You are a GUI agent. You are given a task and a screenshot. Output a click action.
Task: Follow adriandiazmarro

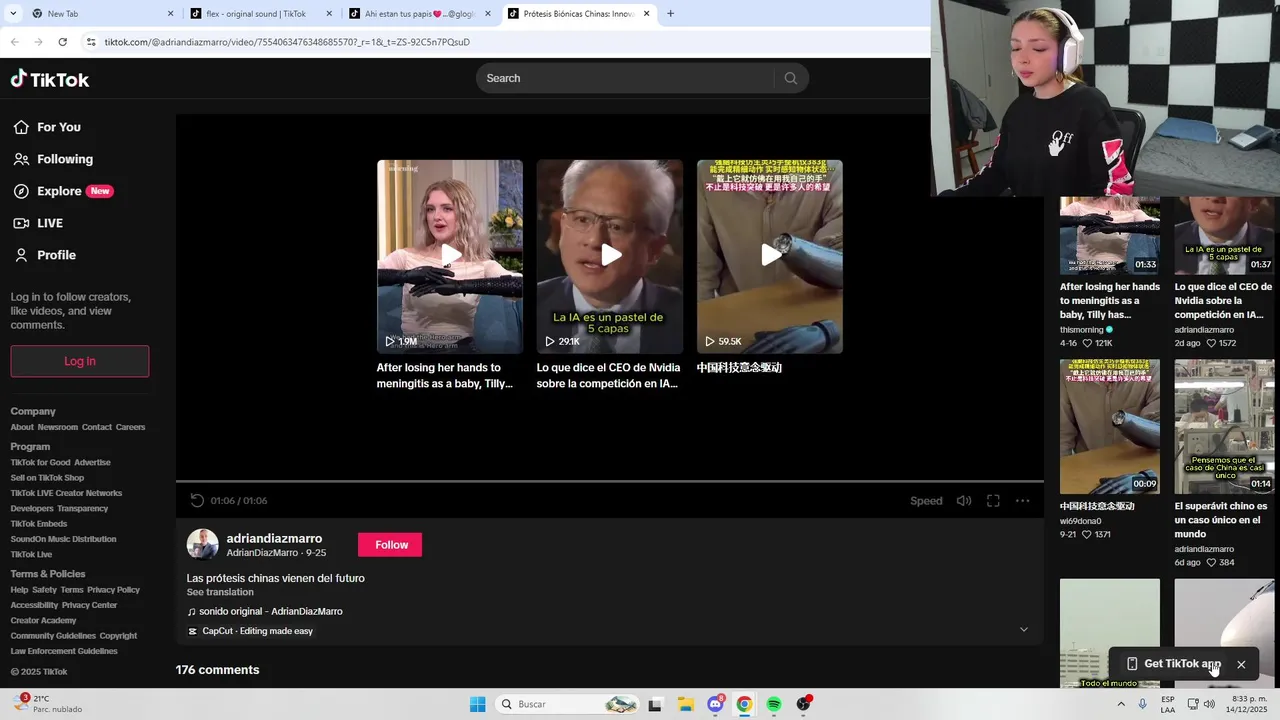[391, 545]
